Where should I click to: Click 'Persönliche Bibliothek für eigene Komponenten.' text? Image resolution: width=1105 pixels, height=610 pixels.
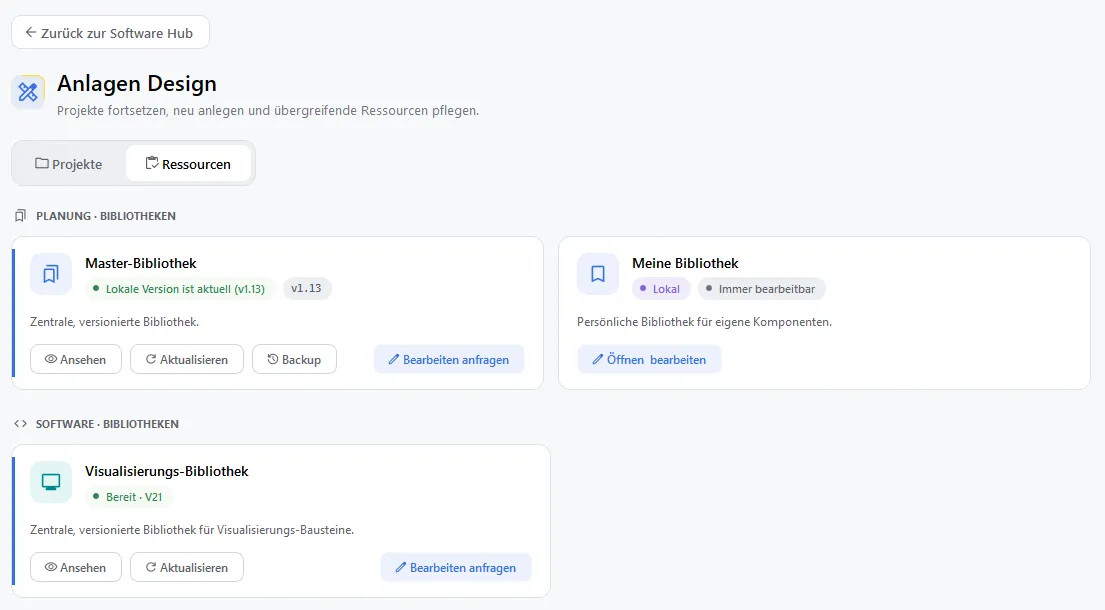pos(704,321)
